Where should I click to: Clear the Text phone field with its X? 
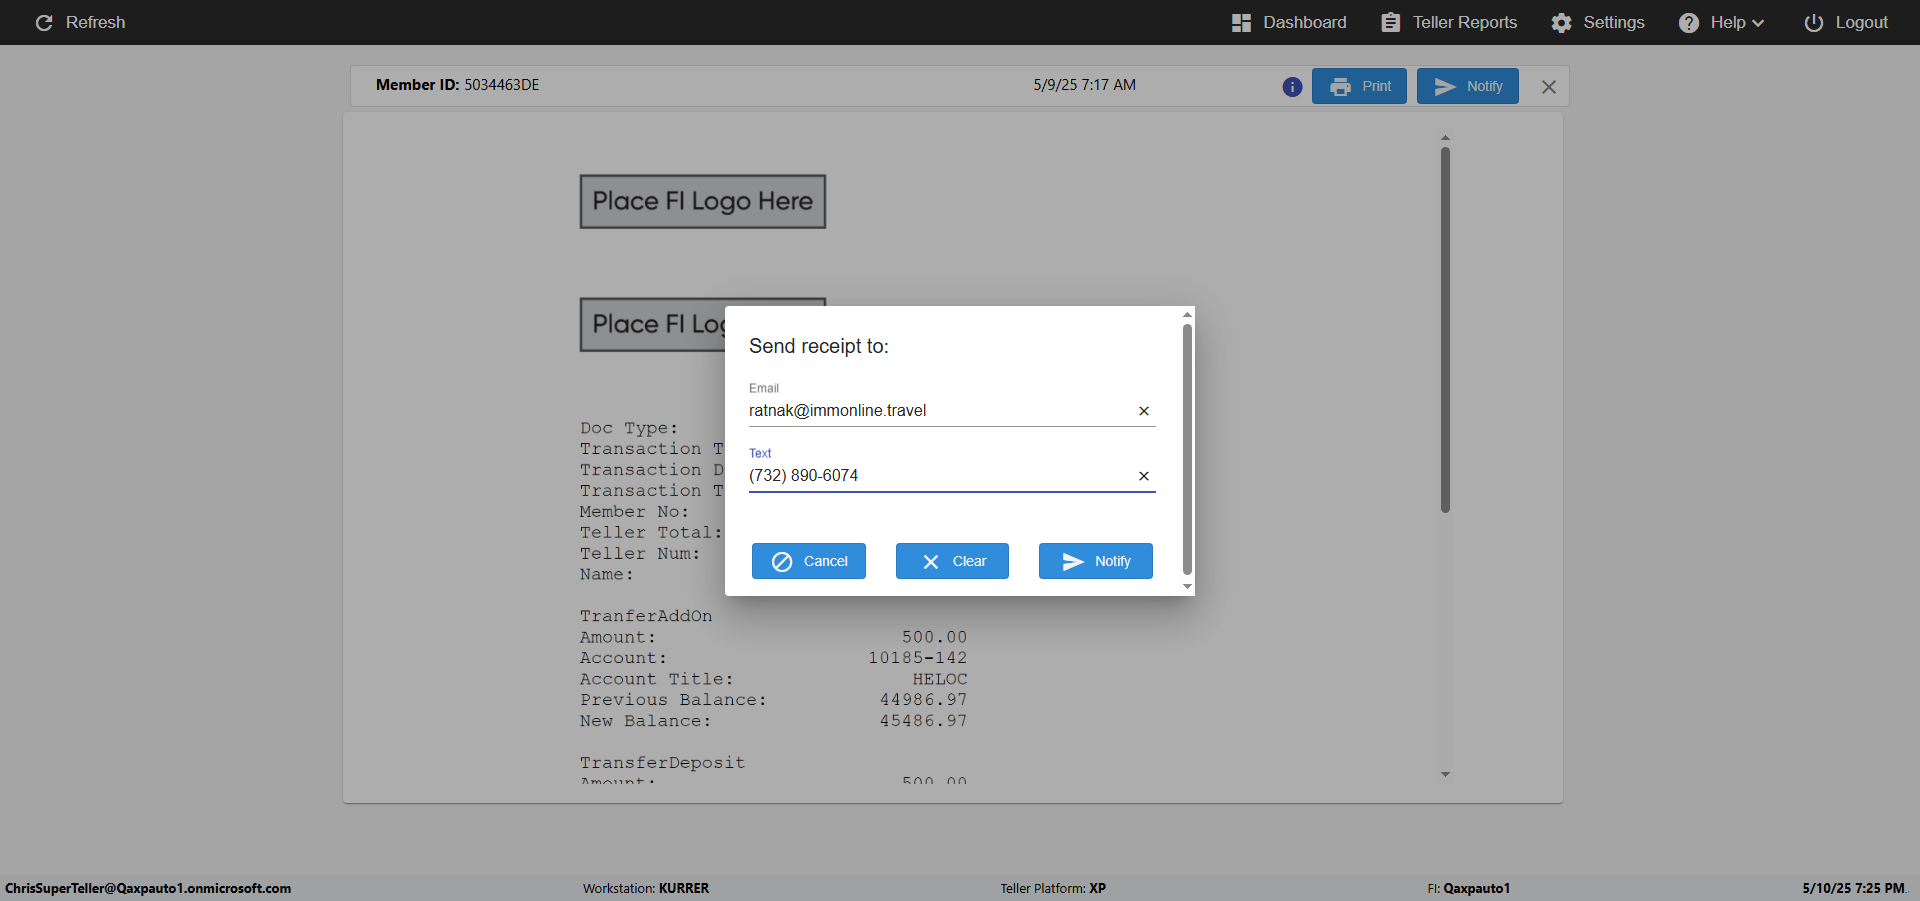(x=1144, y=476)
